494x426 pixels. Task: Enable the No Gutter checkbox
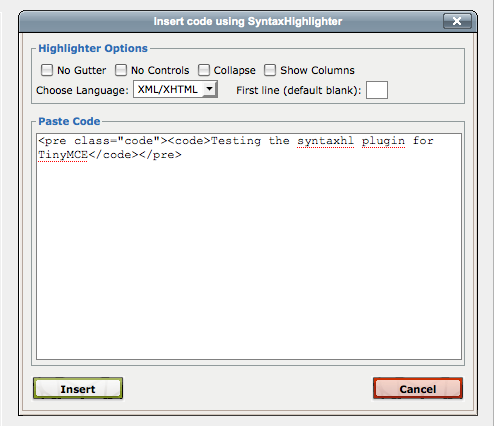47,70
